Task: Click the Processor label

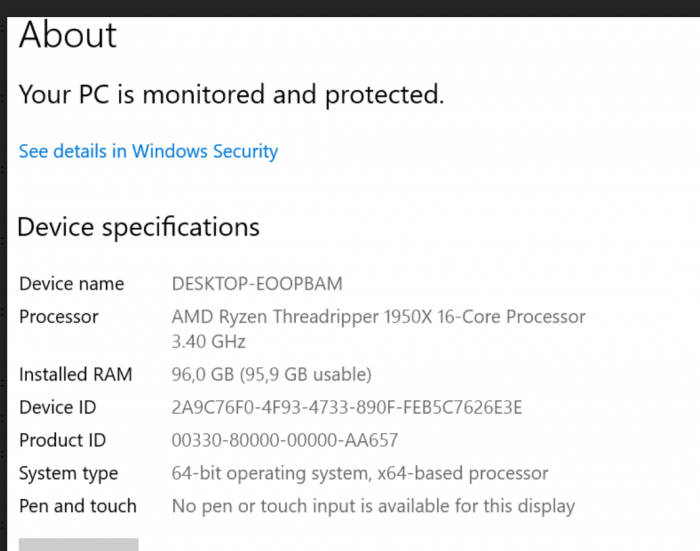Action: pos(58,317)
